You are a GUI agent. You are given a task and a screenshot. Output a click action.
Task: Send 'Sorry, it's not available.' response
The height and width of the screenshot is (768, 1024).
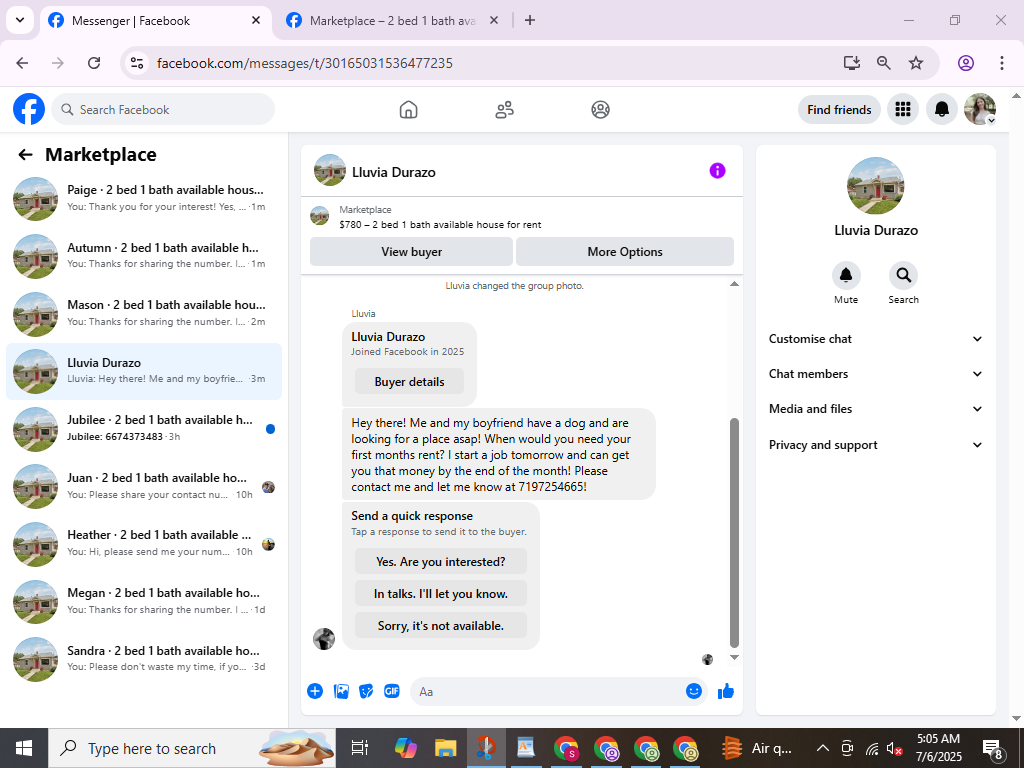coord(441,626)
